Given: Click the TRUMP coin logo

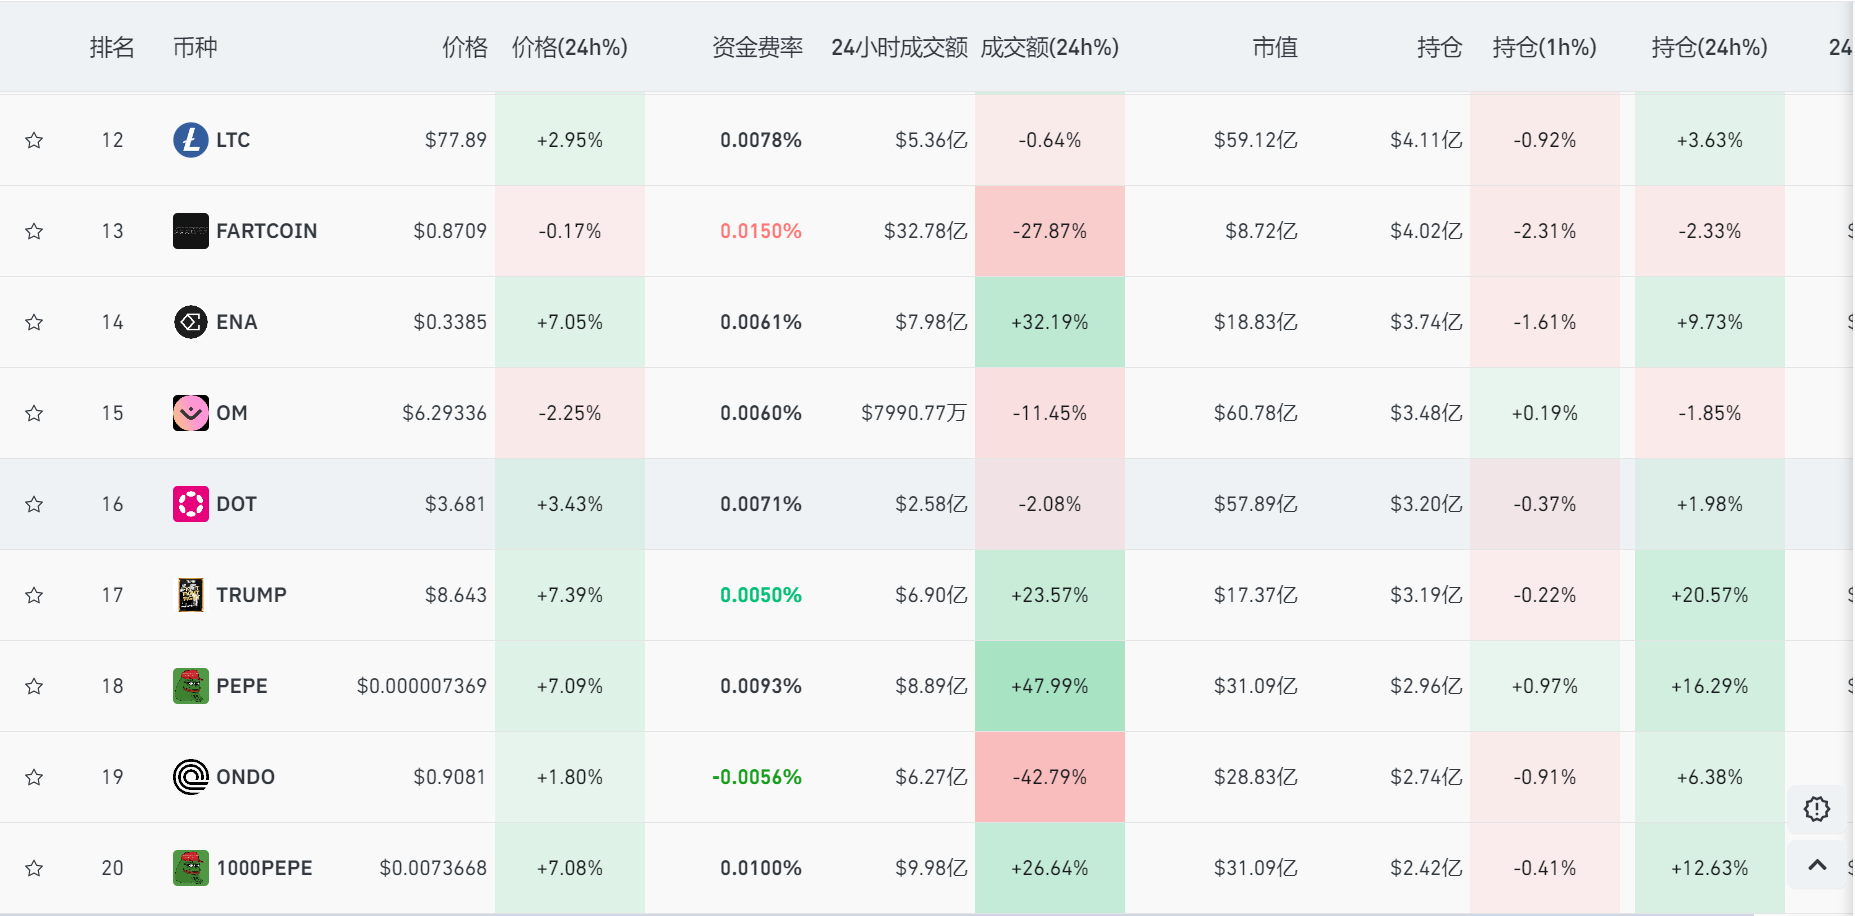Looking at the screenshot, I should (x=190, y=595).
